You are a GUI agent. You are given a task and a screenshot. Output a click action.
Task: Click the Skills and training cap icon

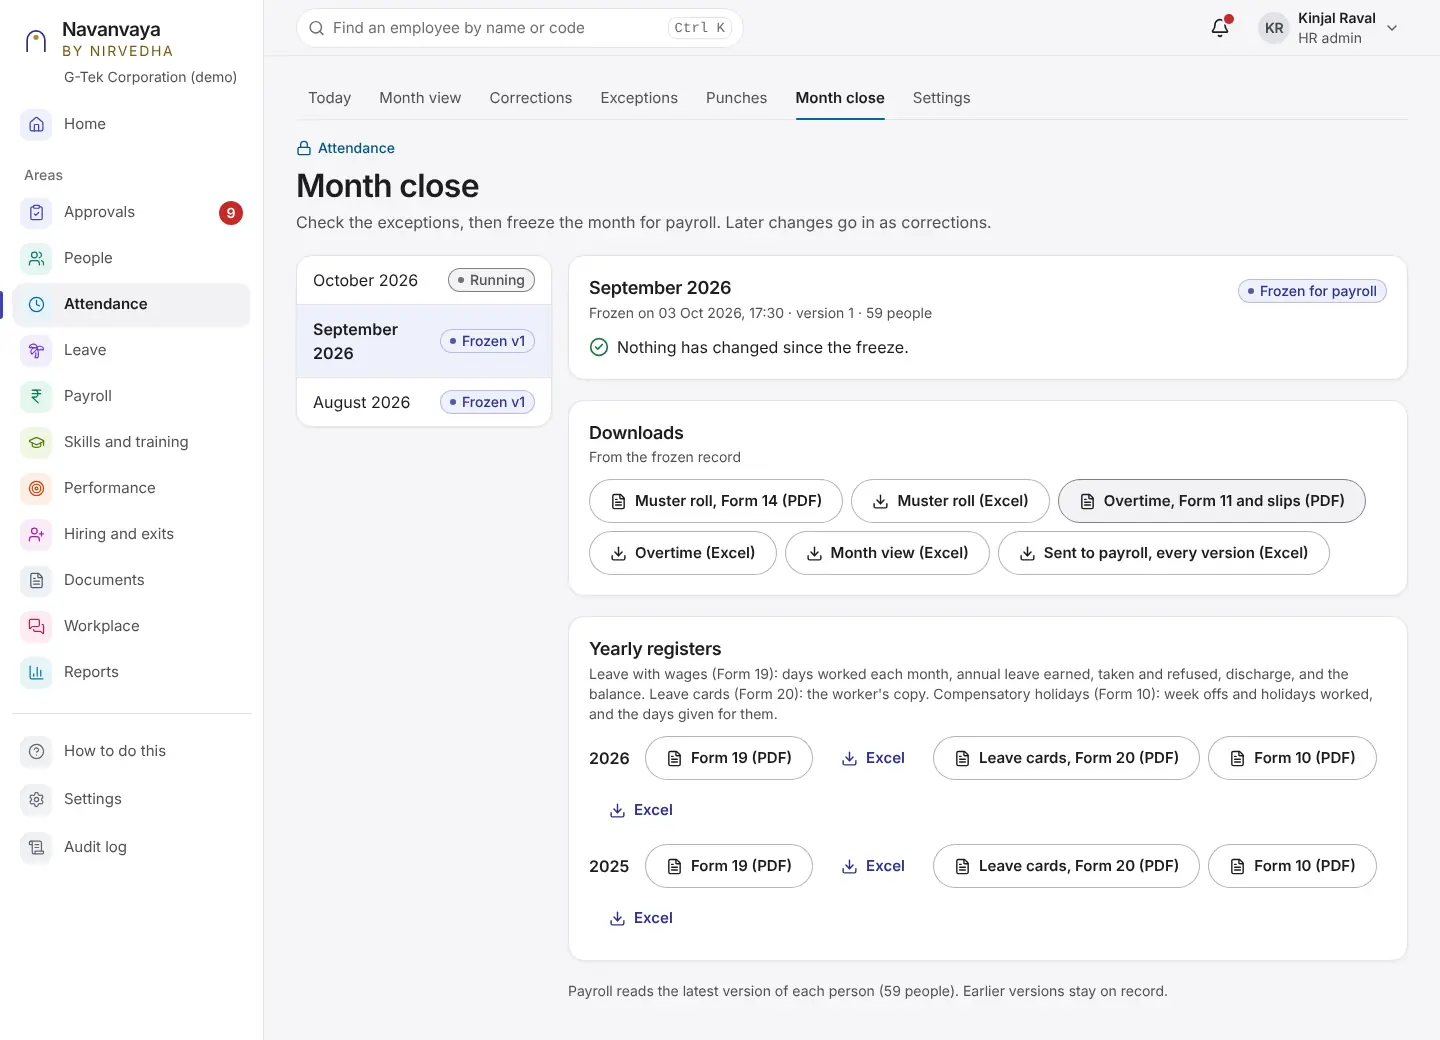click(x=37, y=442)
